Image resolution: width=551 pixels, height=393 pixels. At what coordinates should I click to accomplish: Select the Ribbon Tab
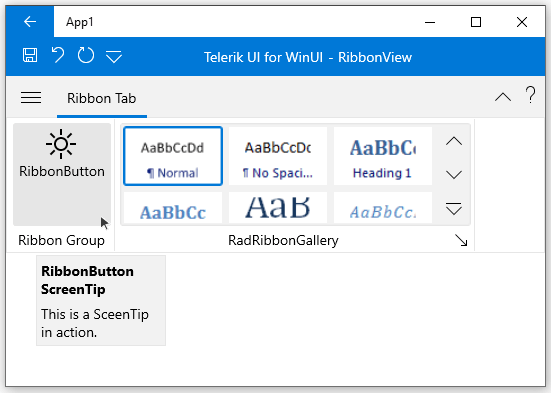point(102,98)
